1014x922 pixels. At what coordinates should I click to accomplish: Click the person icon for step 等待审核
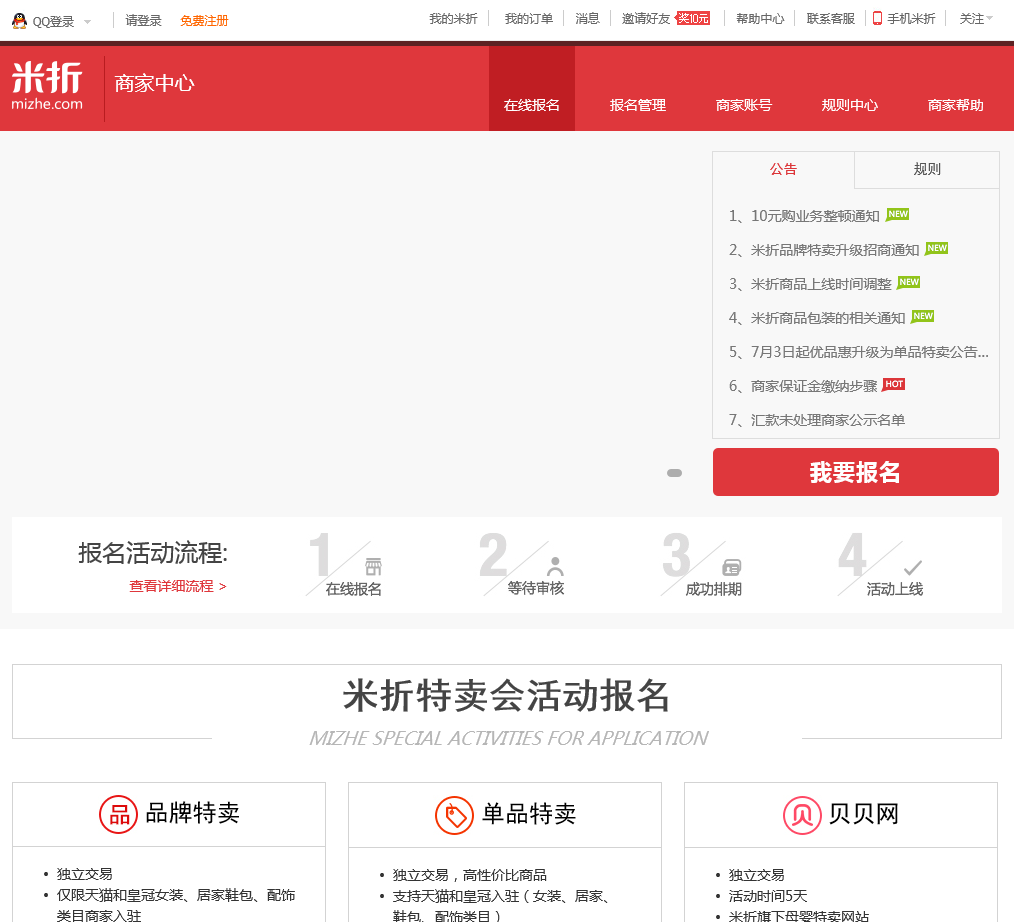[555, 566]
